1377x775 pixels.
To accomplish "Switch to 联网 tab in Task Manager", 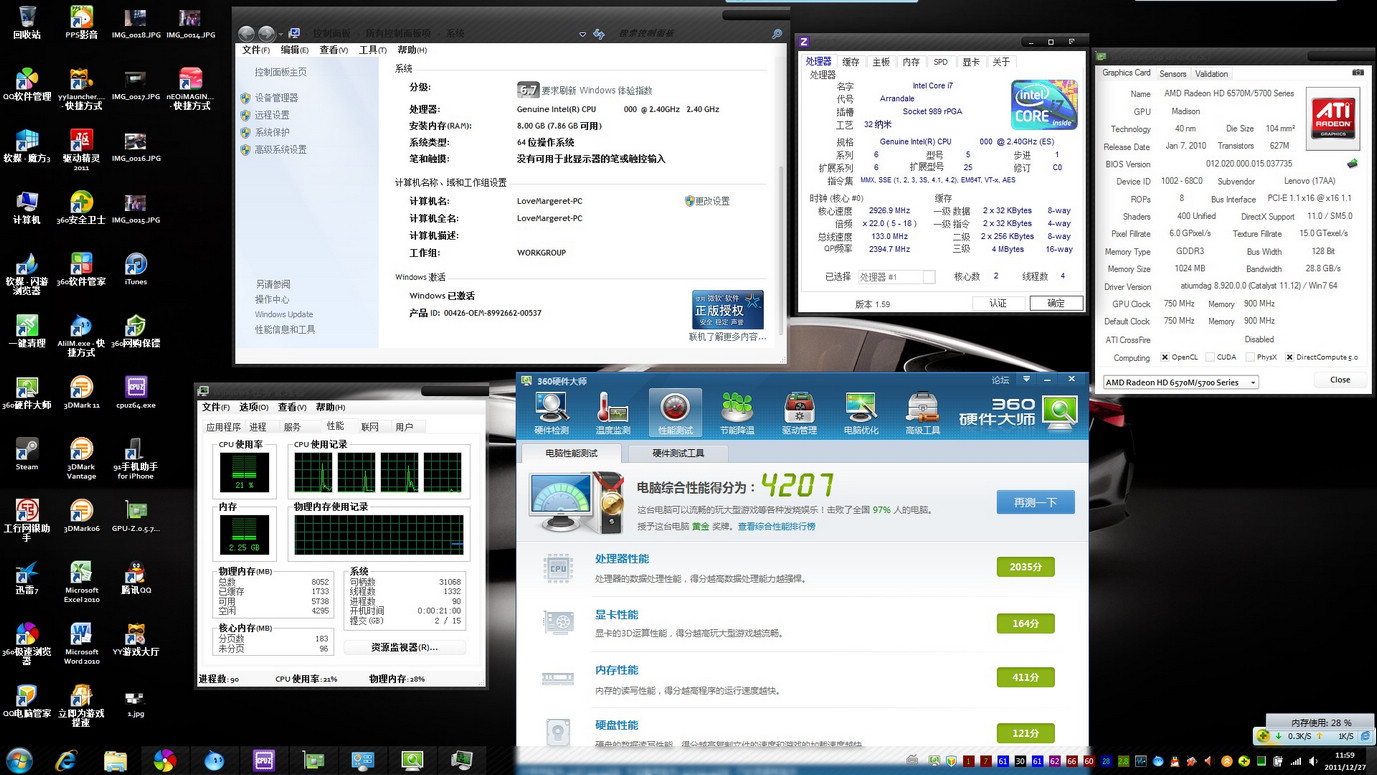I will coord(370,427).
